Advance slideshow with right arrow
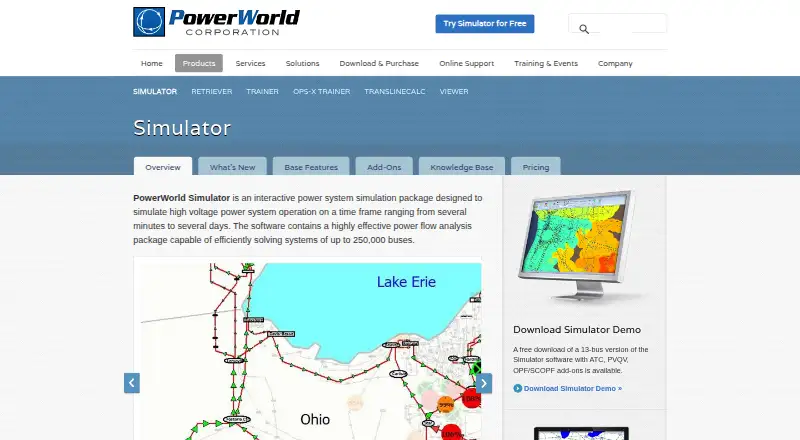The image size is (800, 440). coord(484,383)
